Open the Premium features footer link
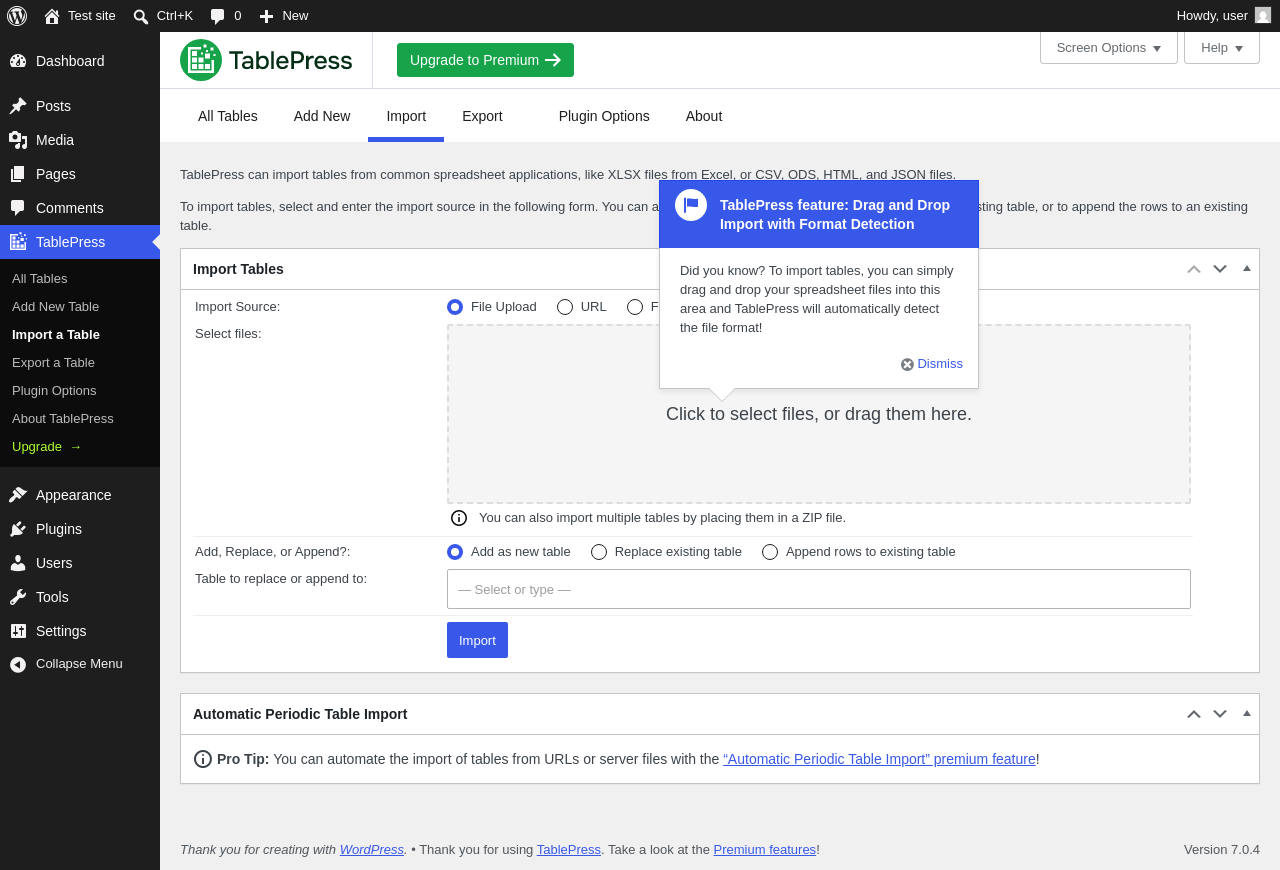 coord(766,849)
